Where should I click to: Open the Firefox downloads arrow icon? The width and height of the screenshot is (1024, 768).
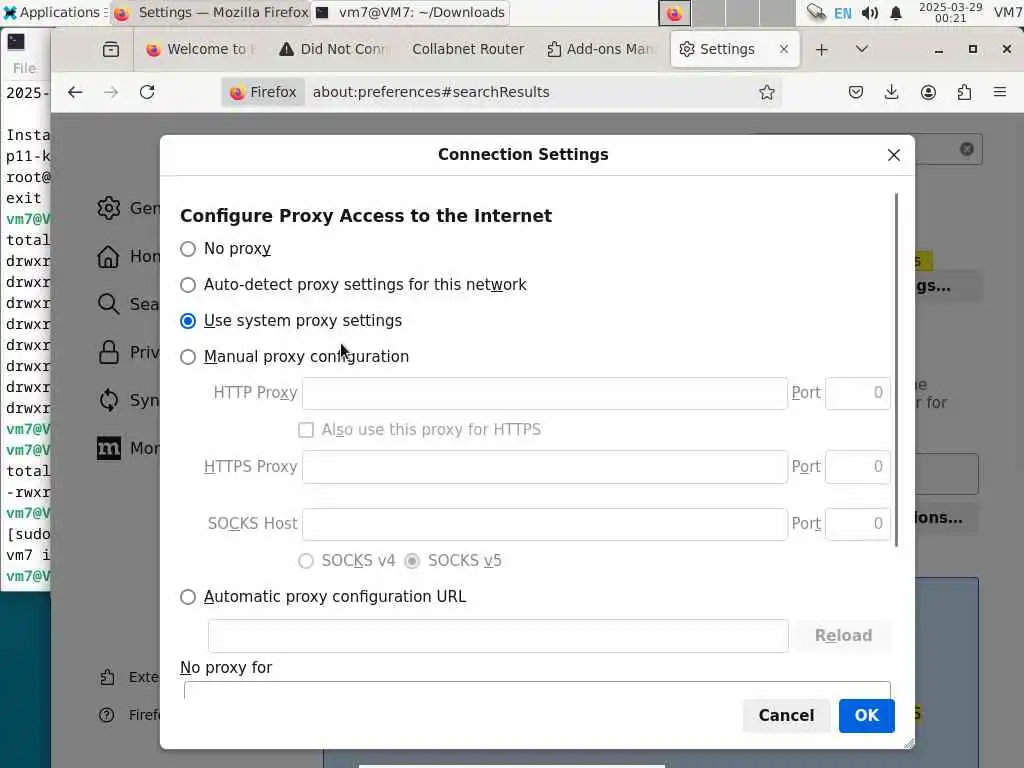coord(892,92)
